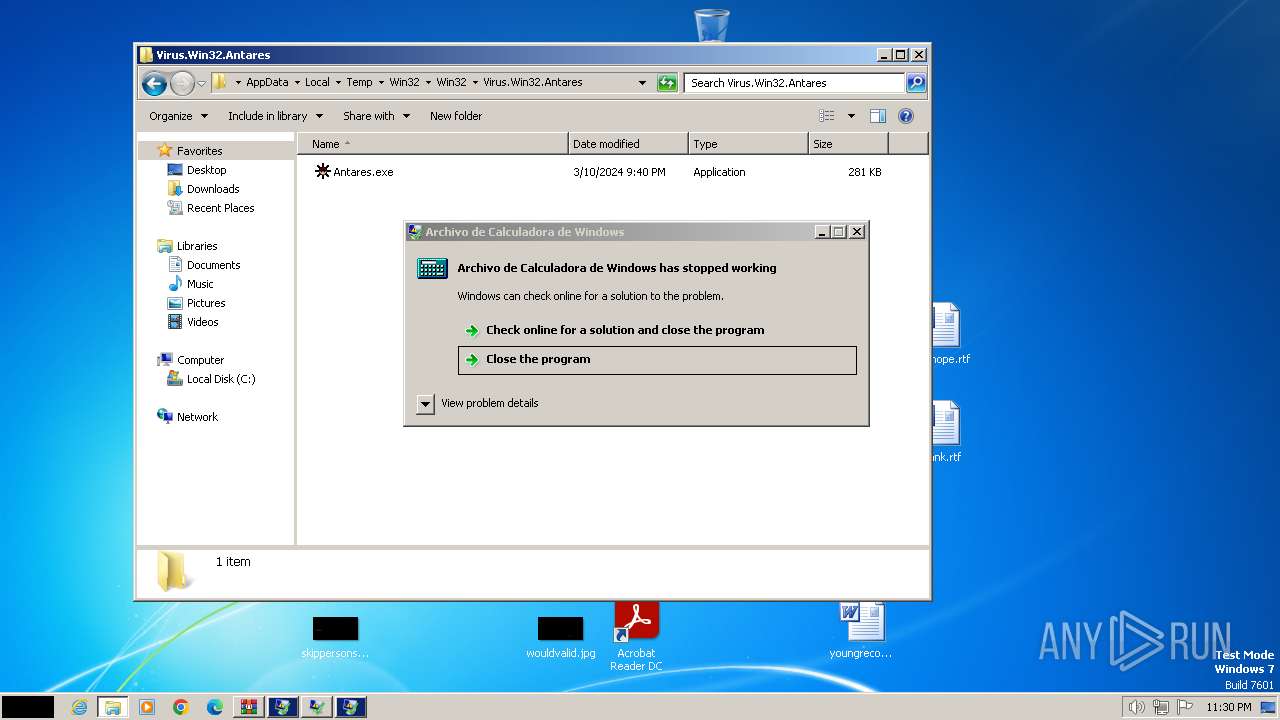Image resolution: width=1280 pixels, height=720 pixels.
Task: Open the More view options arrow
Action: pos(851,116)
